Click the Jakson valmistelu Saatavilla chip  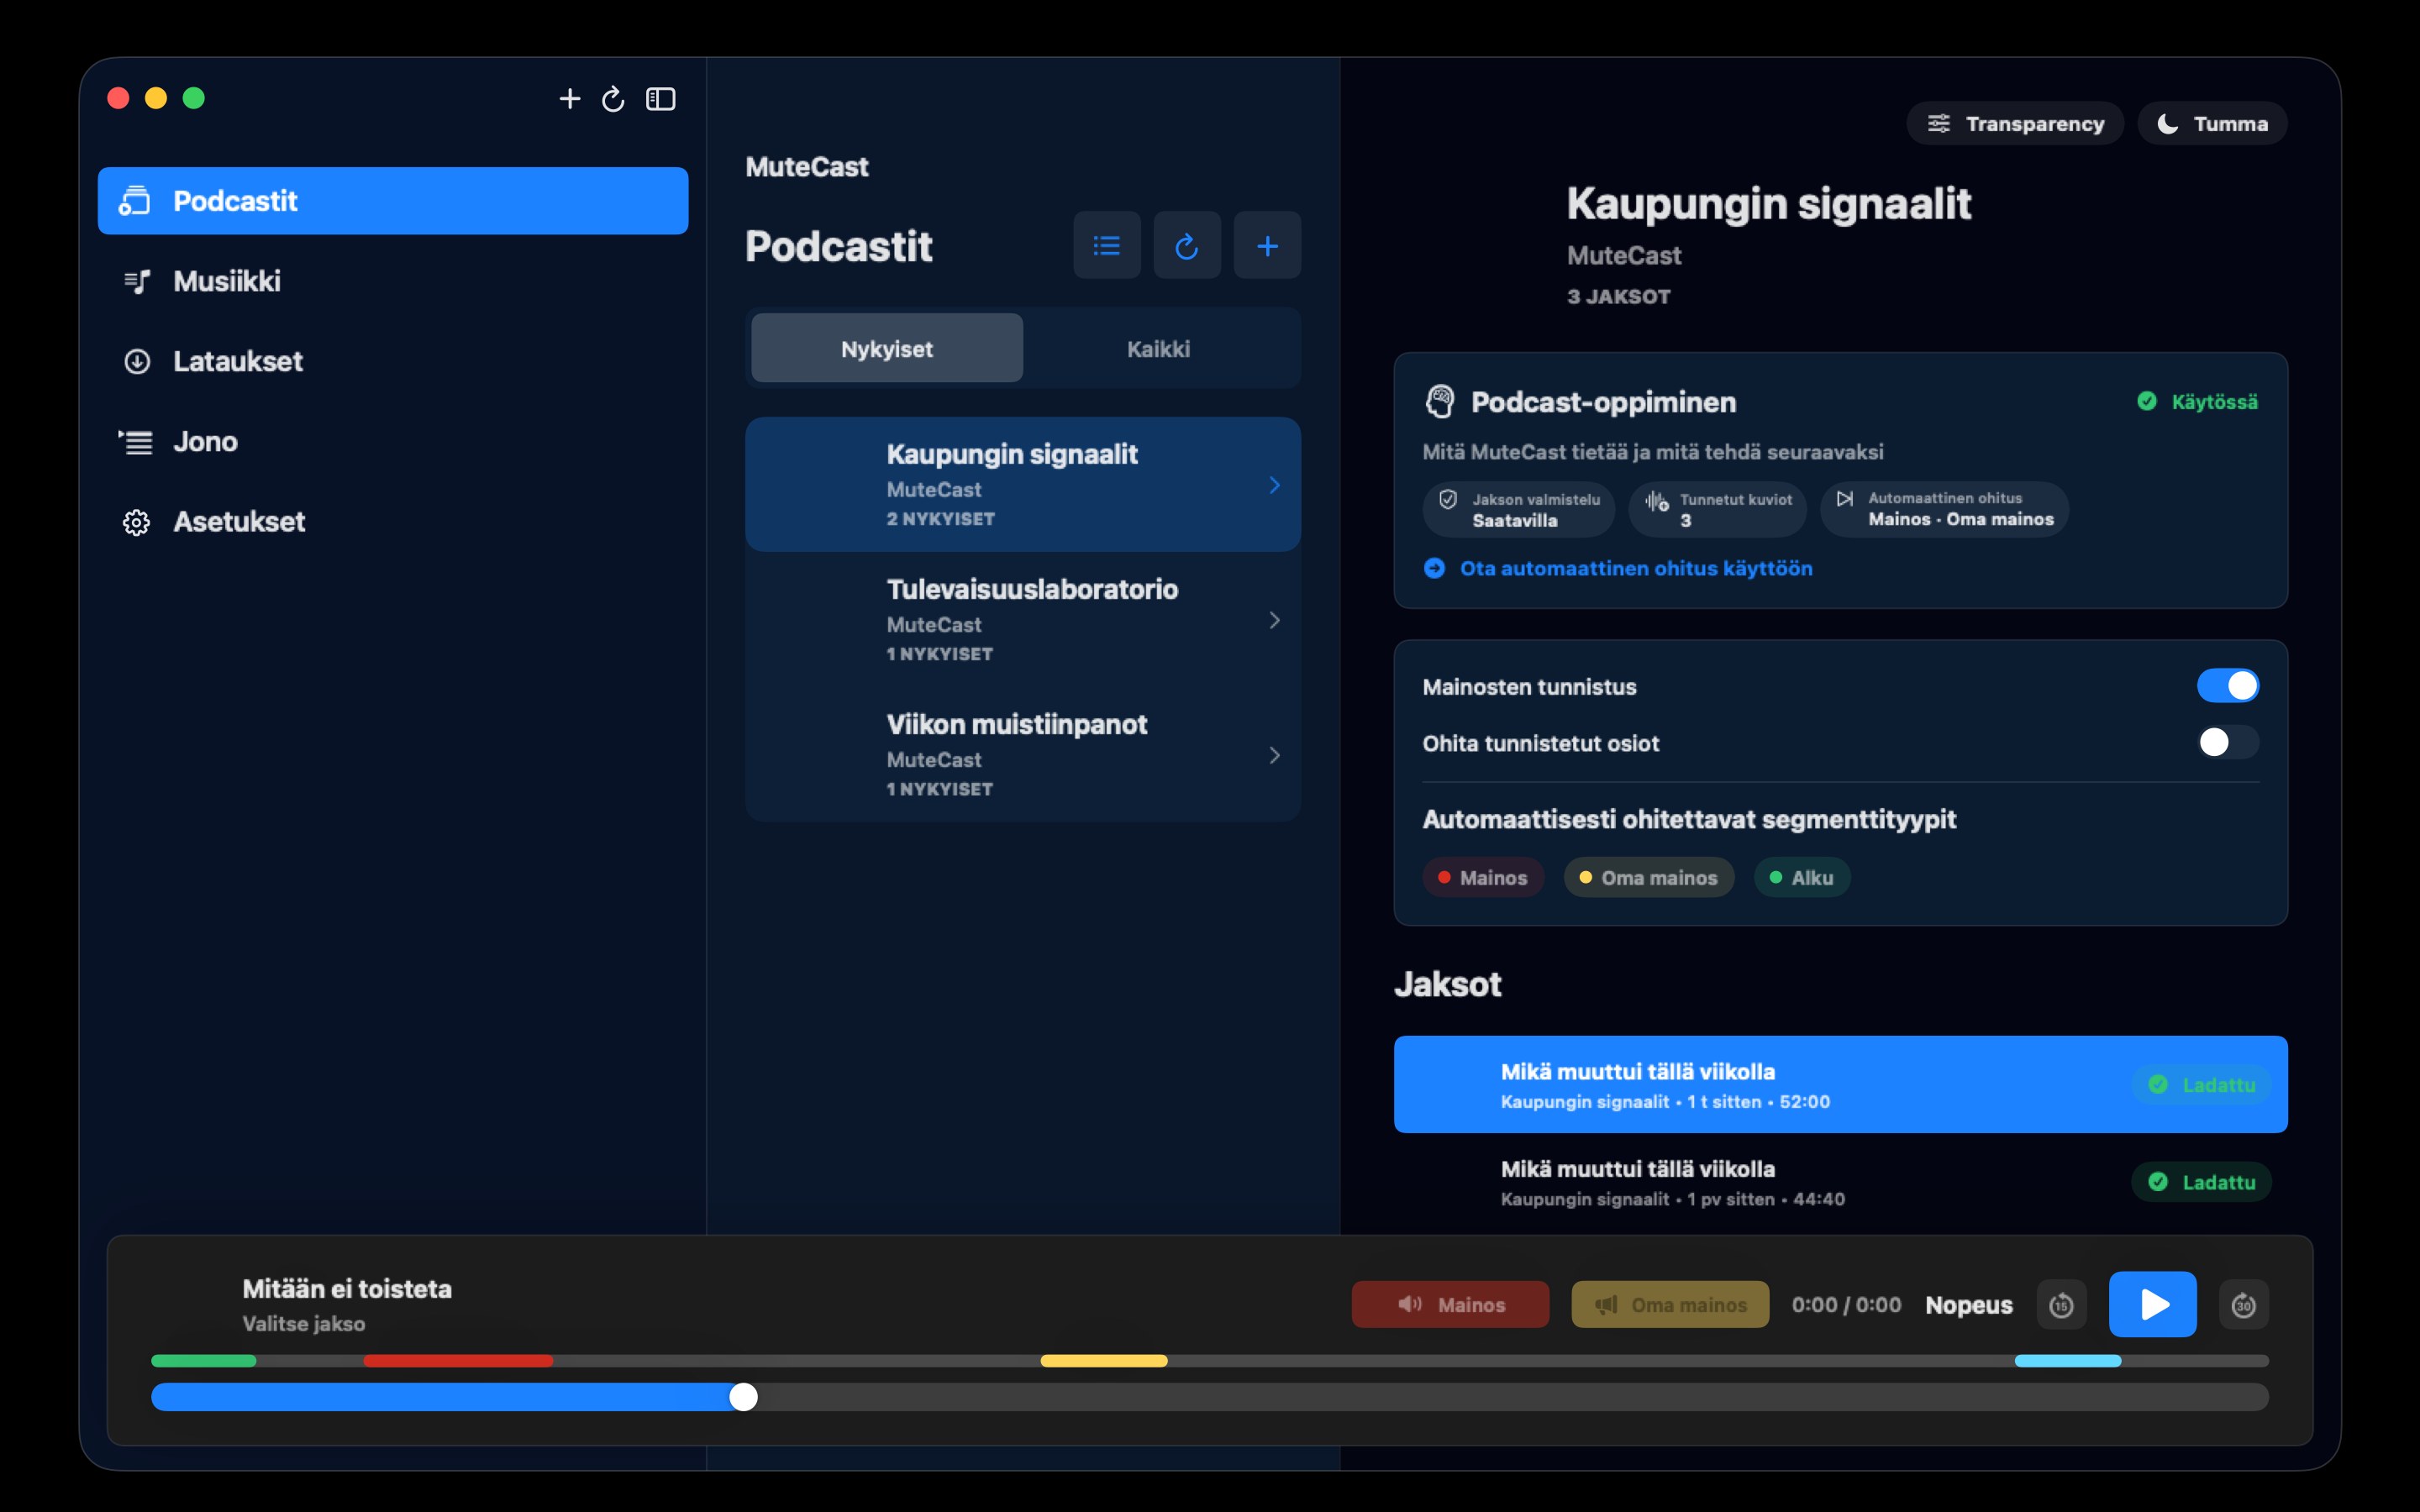[x=1518, y=510]
